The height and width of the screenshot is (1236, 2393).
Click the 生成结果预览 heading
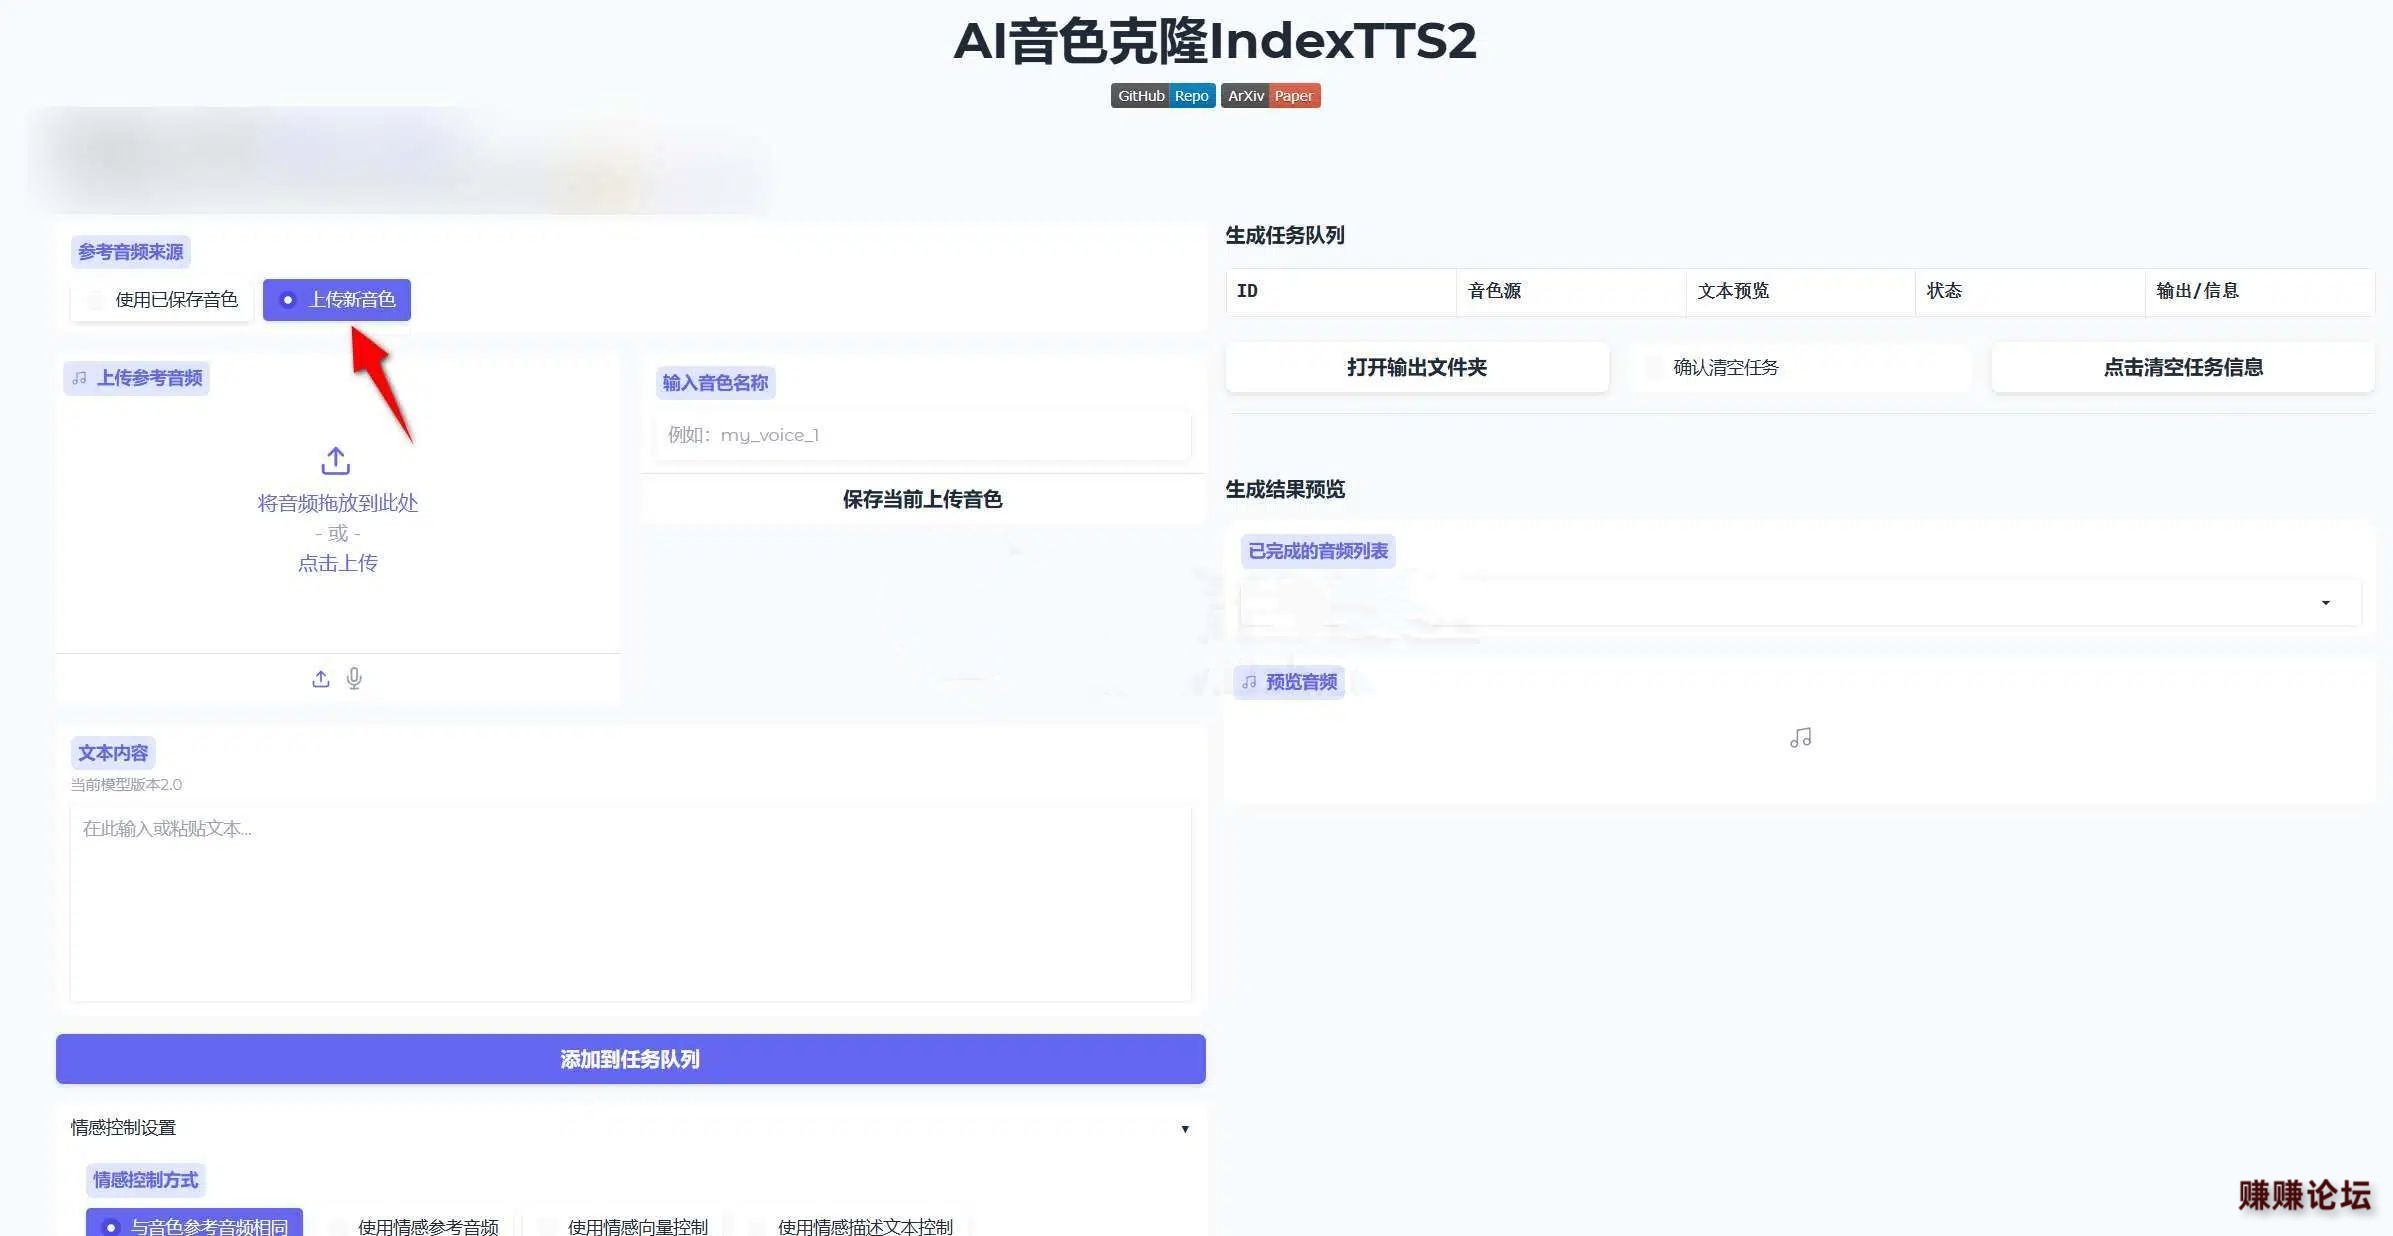pyautogui.click(x=1285, y=490)
